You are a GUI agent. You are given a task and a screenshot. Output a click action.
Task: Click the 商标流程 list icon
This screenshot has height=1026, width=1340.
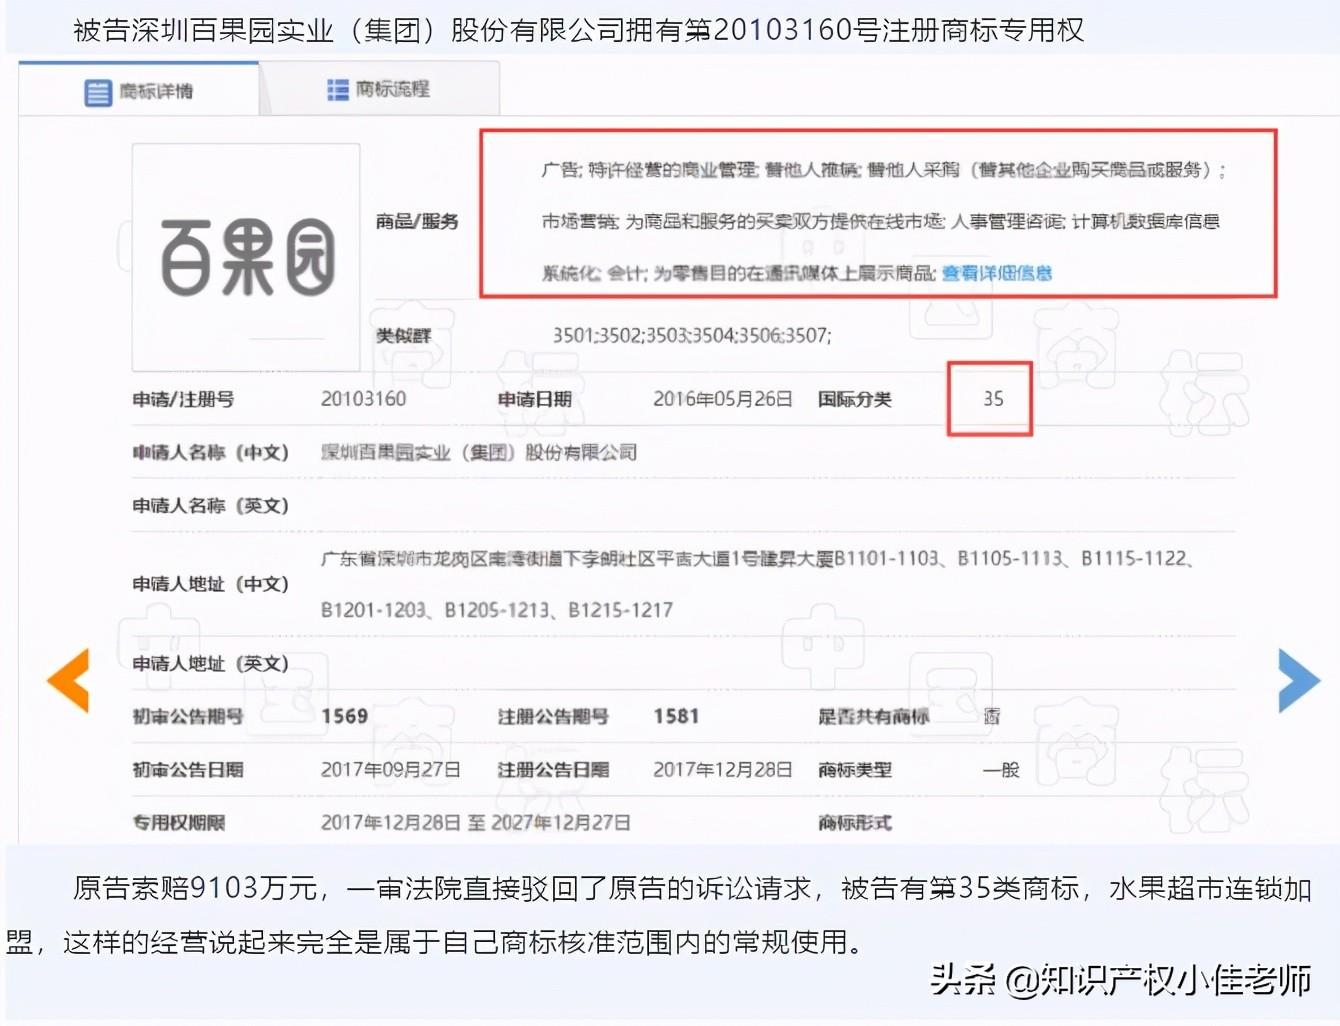click(x=338, y=90)
